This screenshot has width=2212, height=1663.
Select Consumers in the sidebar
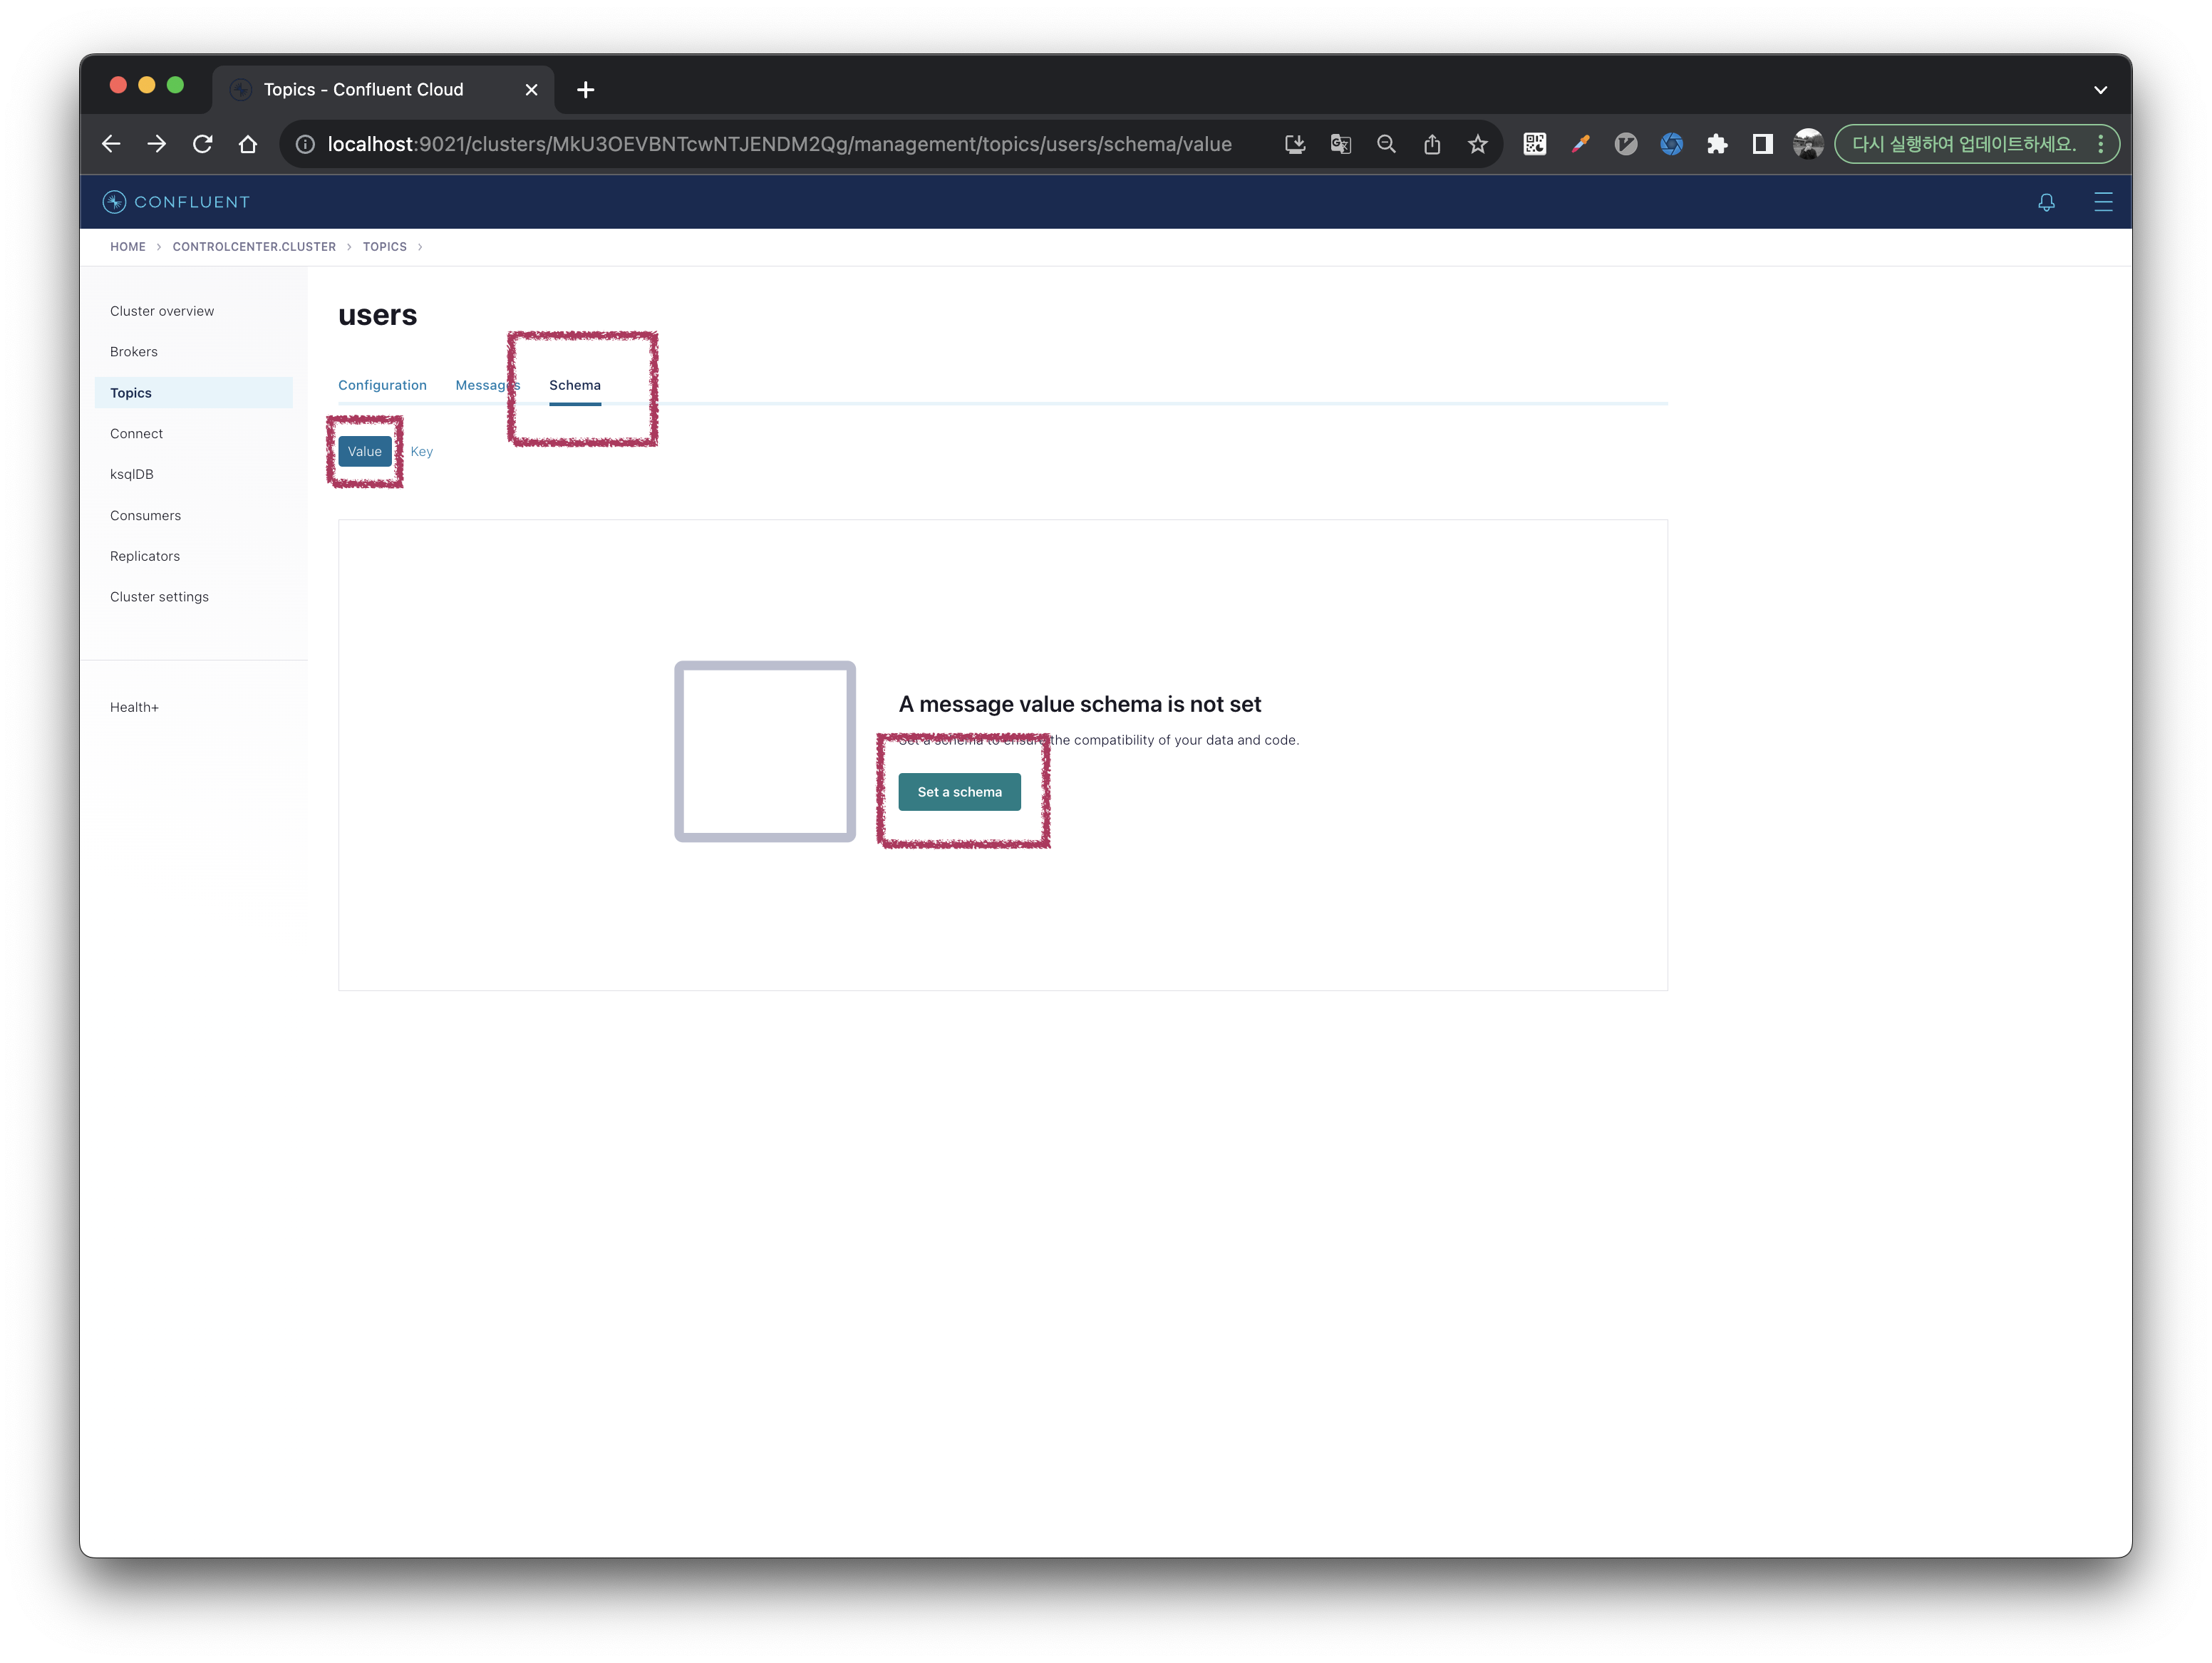(x=146, y=516)
